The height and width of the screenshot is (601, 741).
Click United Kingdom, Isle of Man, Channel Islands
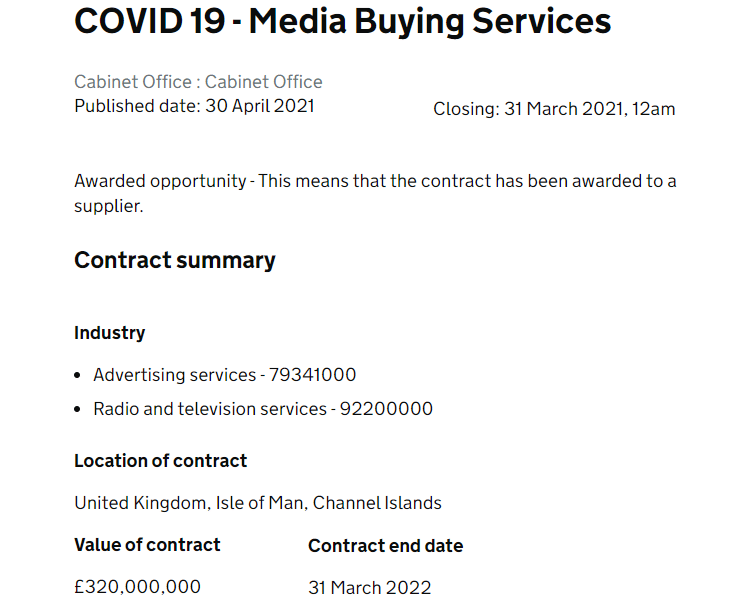[258, 503]
